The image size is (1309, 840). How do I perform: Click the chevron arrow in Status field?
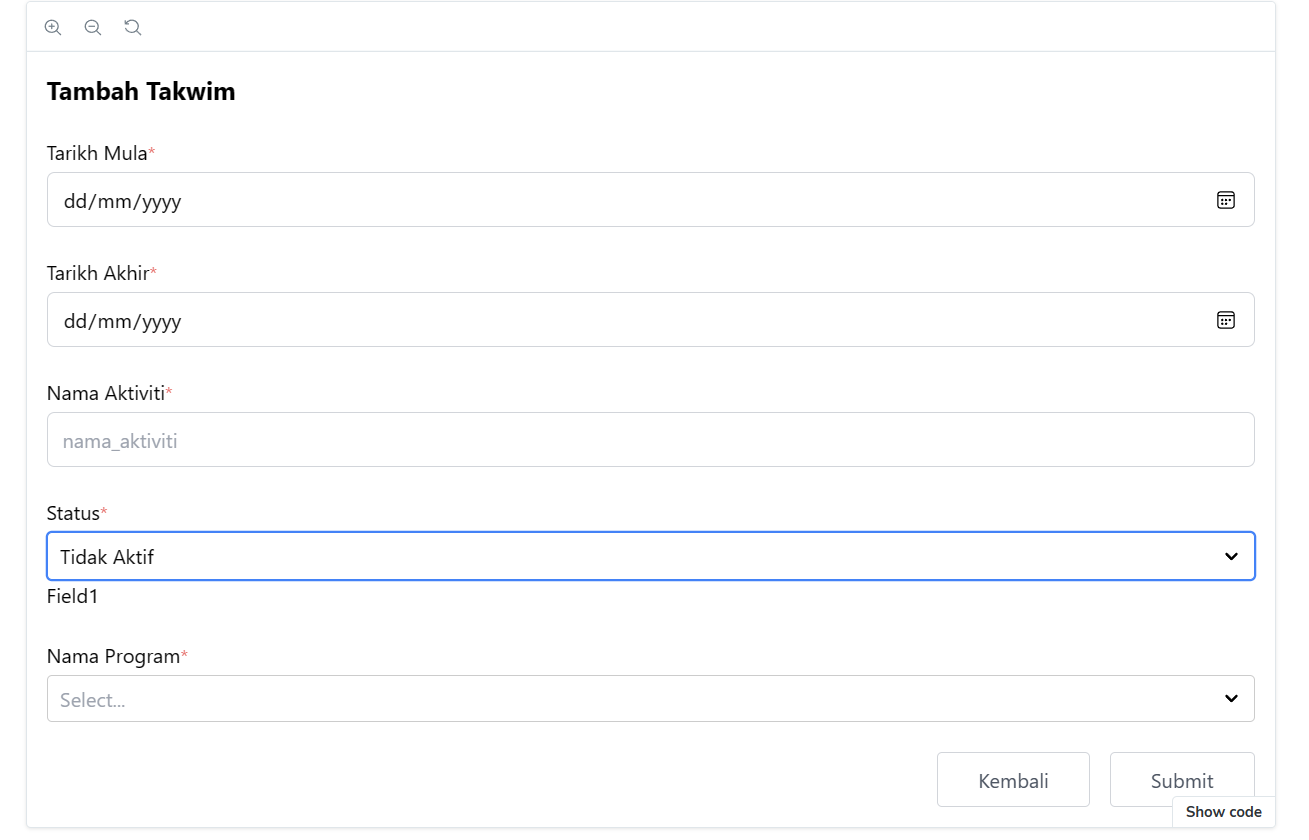coord(1231,557)
